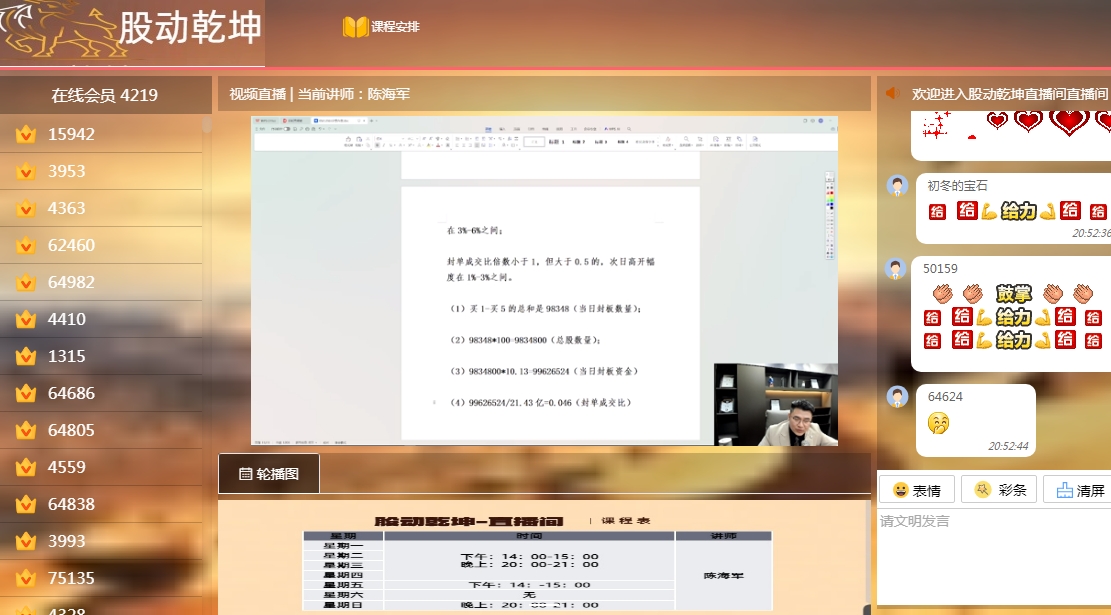
Task: Select member 75135 in online list
Action: pos(101,577)
